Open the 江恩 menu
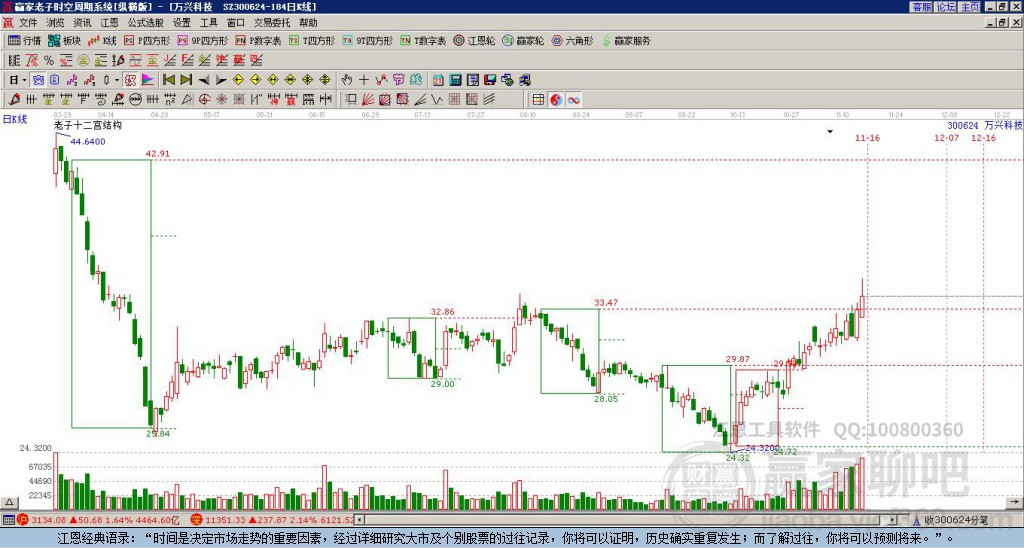 [109, 23]
